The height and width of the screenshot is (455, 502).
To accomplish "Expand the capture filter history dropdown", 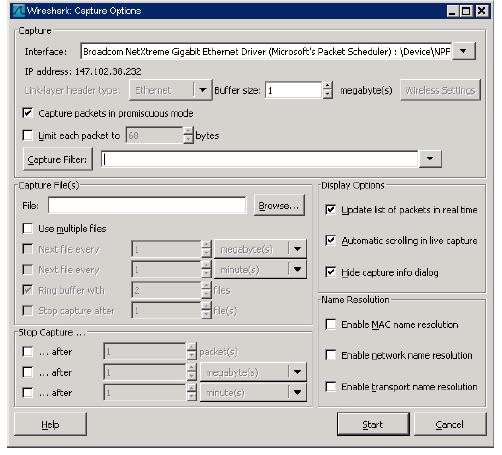I will tap(430, 159).
